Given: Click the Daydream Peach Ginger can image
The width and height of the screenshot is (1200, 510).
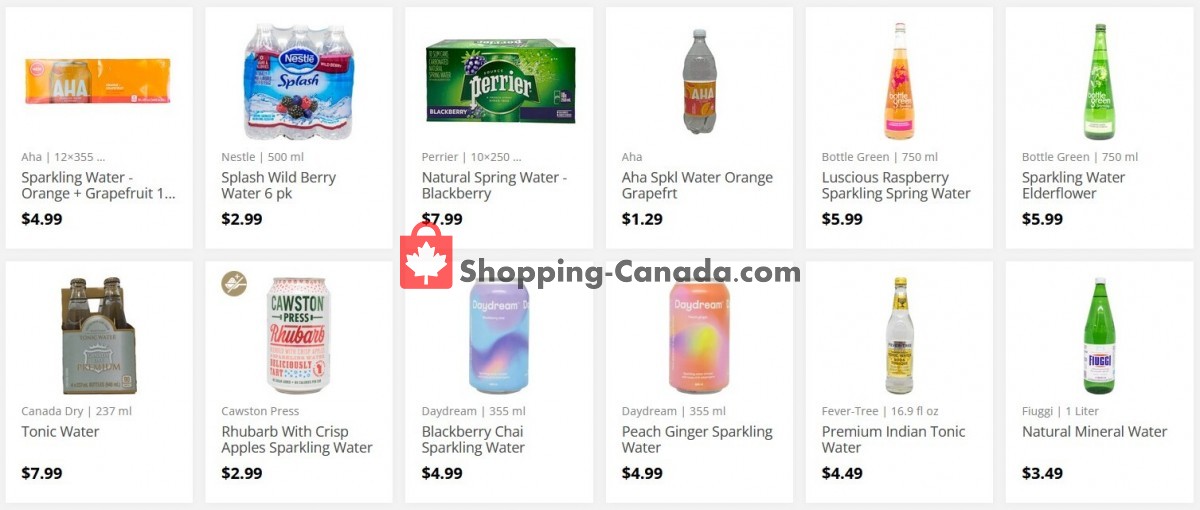Looking at the screenshot, I should [x=699, y=336].
